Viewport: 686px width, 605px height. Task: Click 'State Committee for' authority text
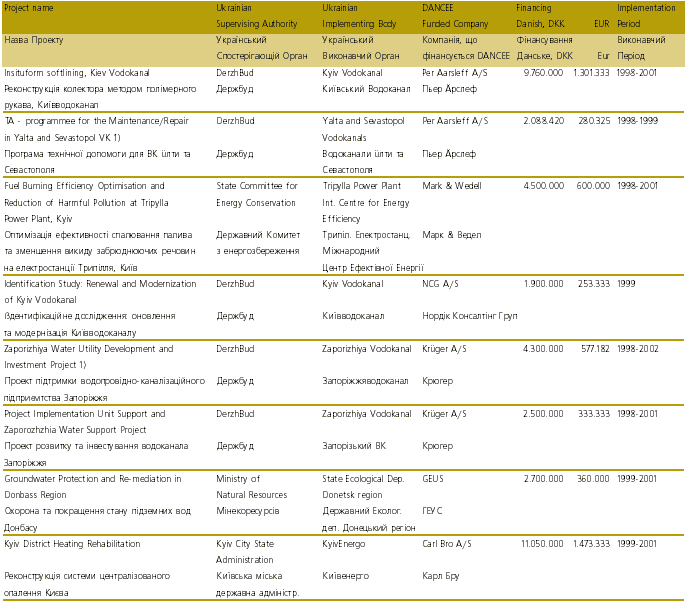tap(257, 186)
